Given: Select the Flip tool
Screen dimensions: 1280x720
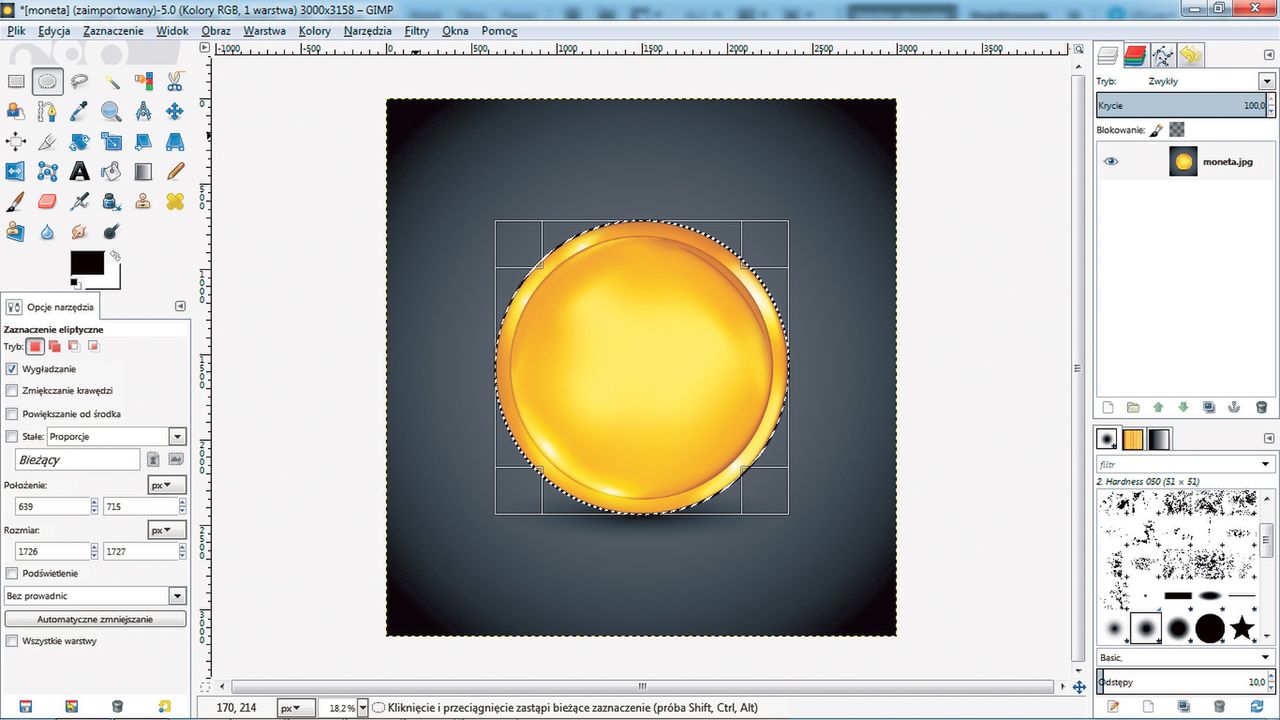Looking at the screenshot, I should (16, 171).
